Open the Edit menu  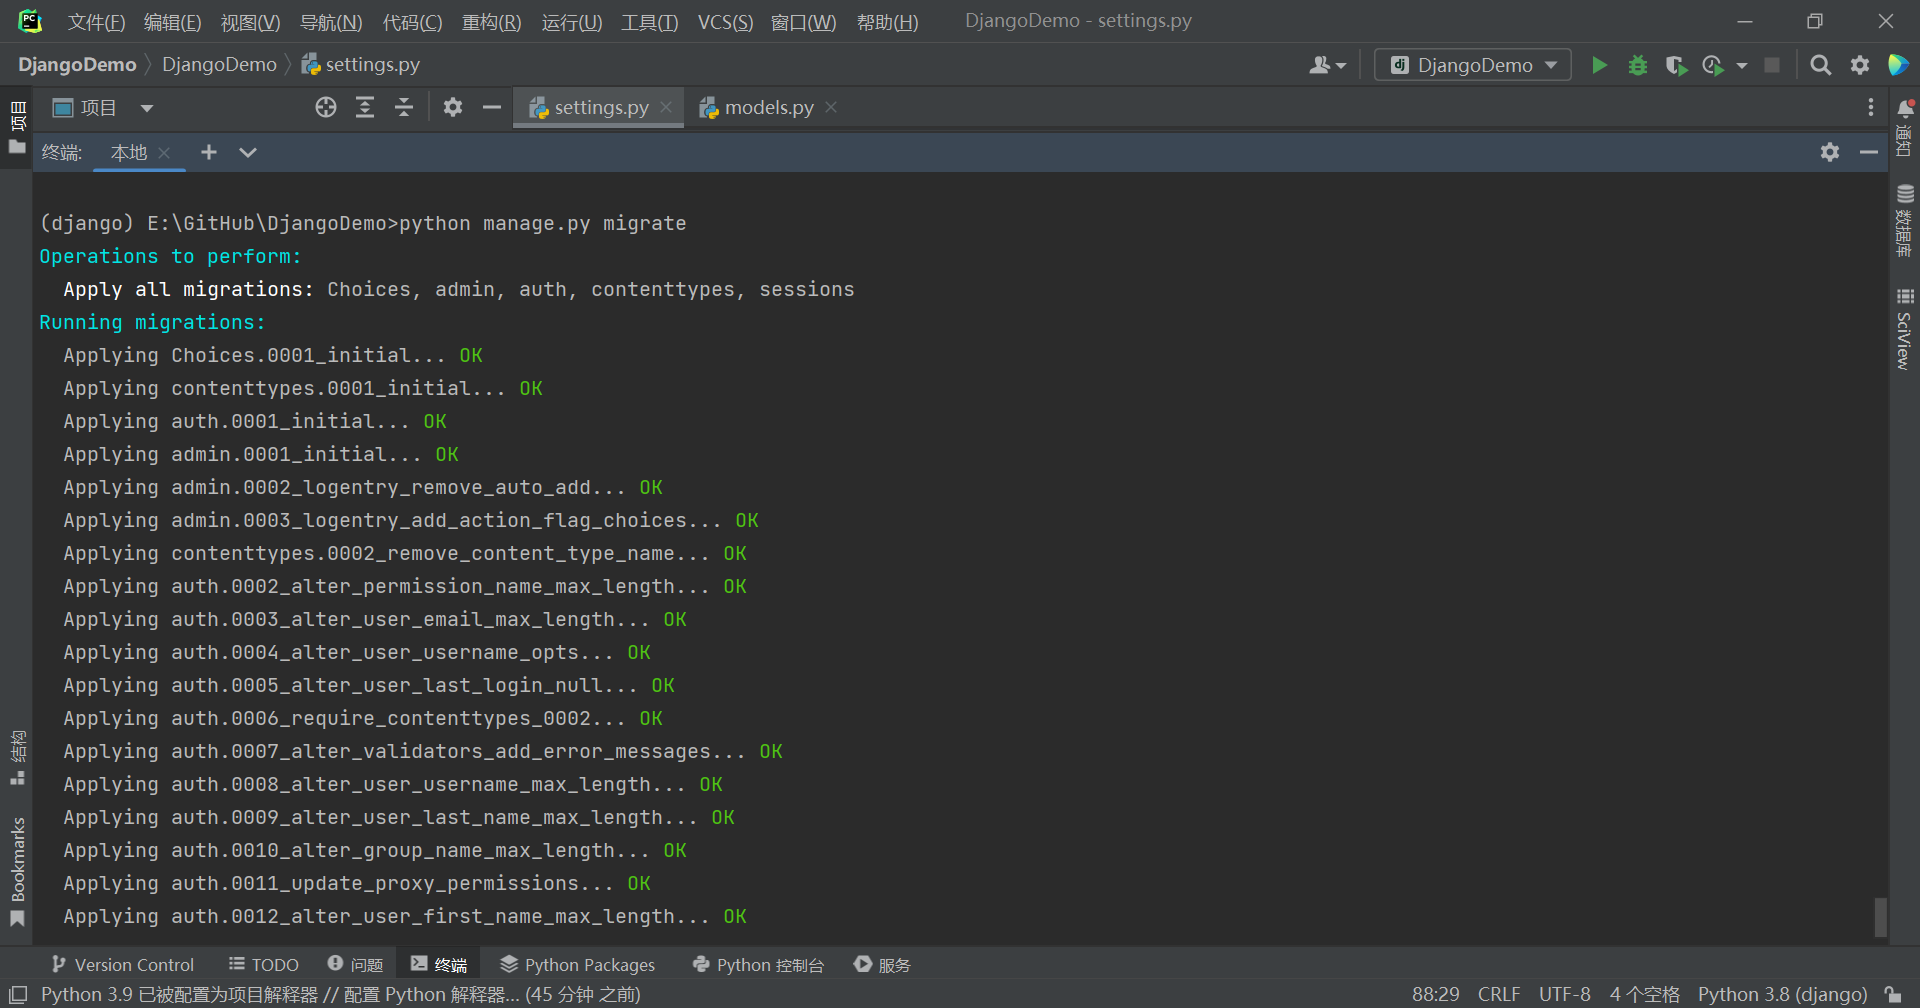[x=172, y=22]
